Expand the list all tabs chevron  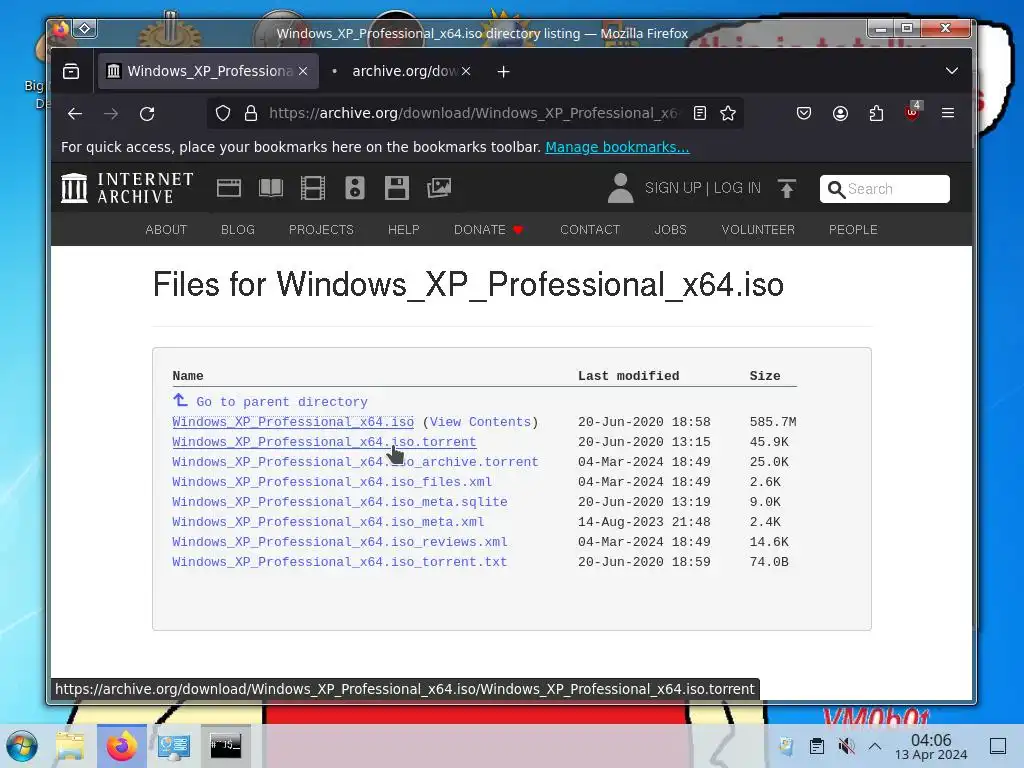(952, 71)
